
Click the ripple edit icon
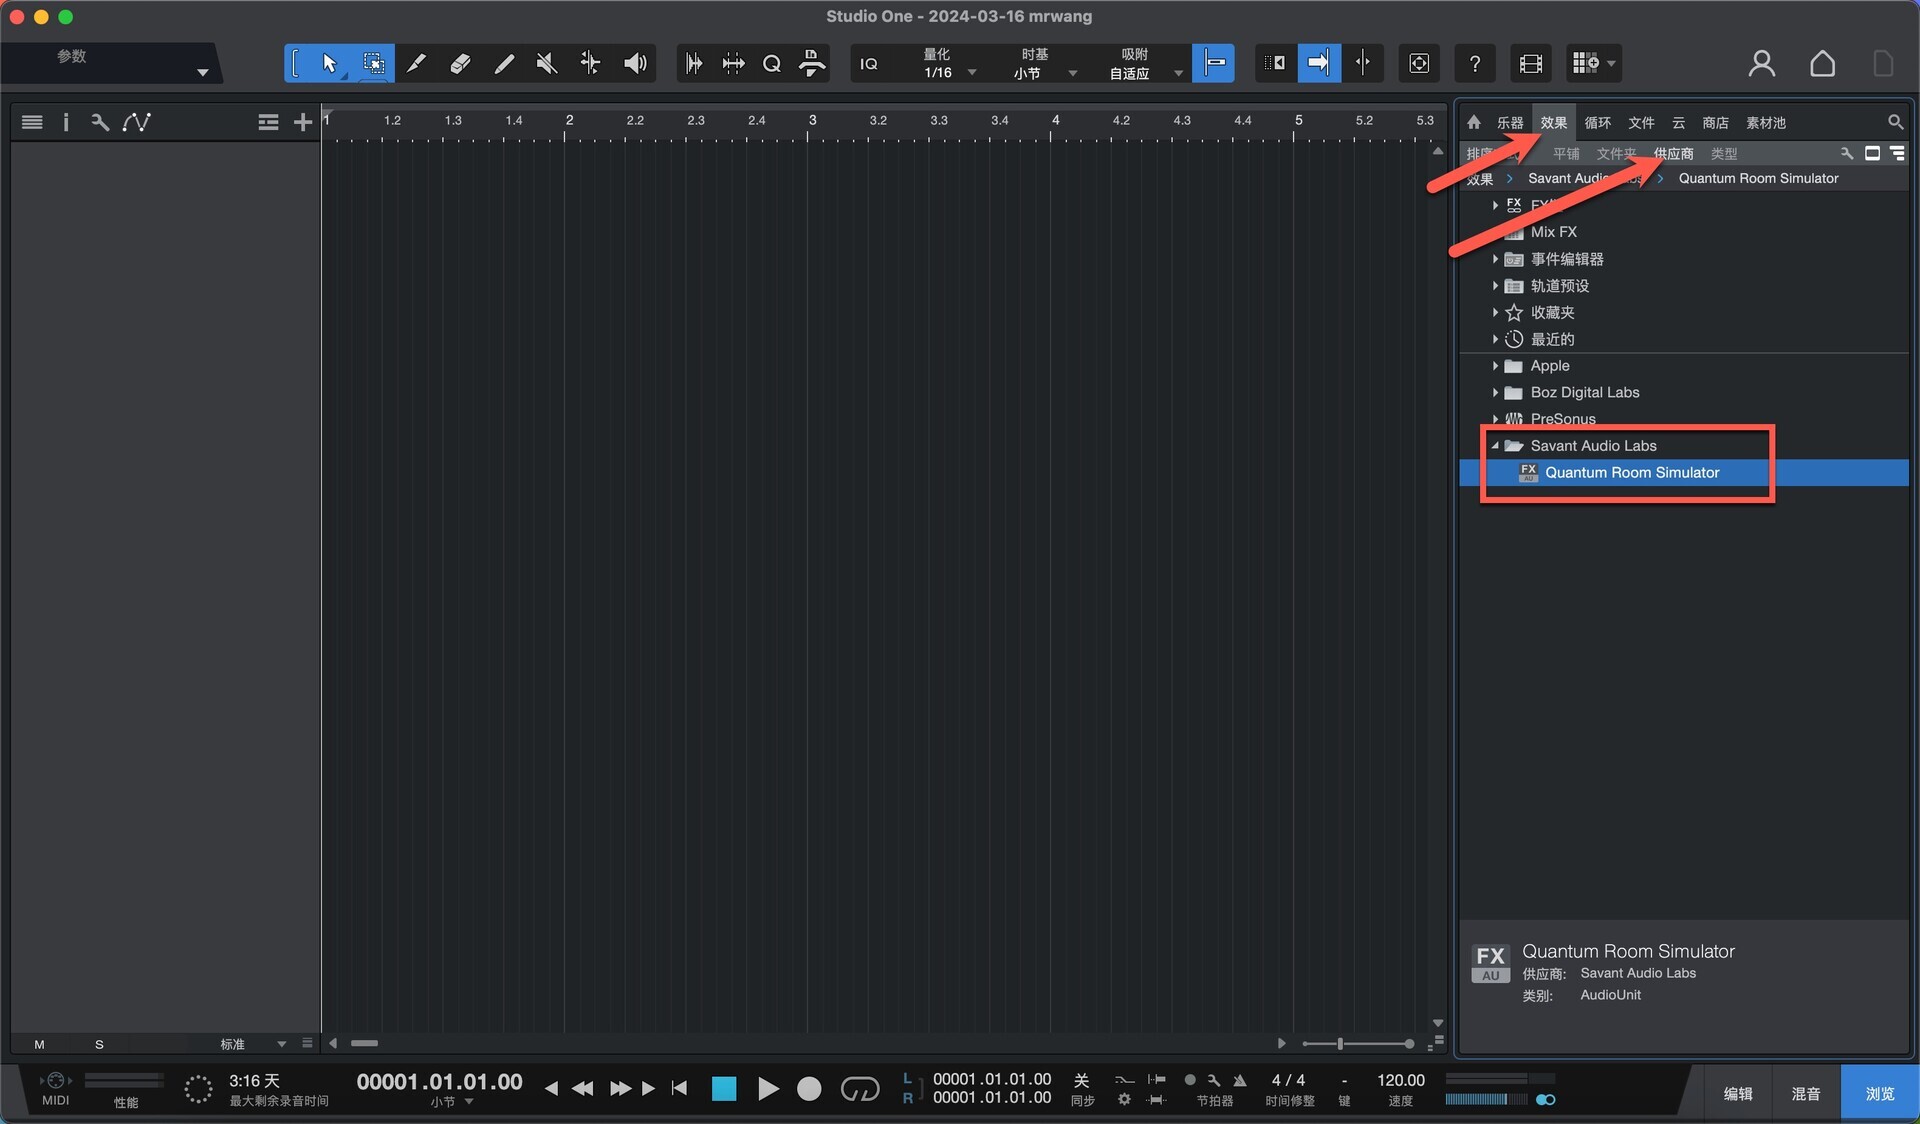click(x=1275, y=63)
